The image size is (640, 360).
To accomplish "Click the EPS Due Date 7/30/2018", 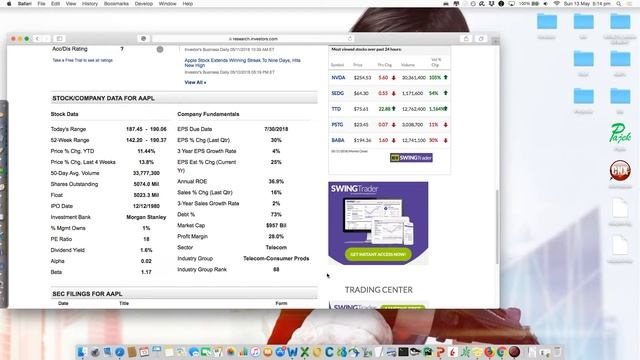I will 276,129.
